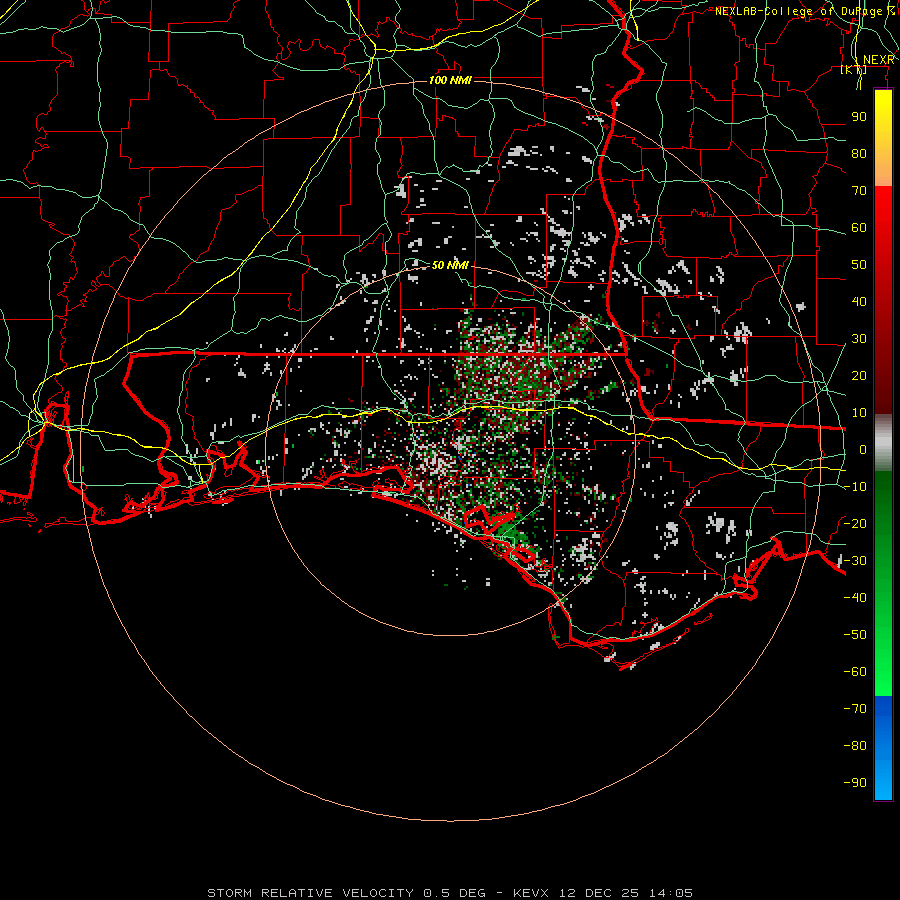The image size is (900, 900).
Task: Click the [KT] units label
Action: [x=854, y=69]
